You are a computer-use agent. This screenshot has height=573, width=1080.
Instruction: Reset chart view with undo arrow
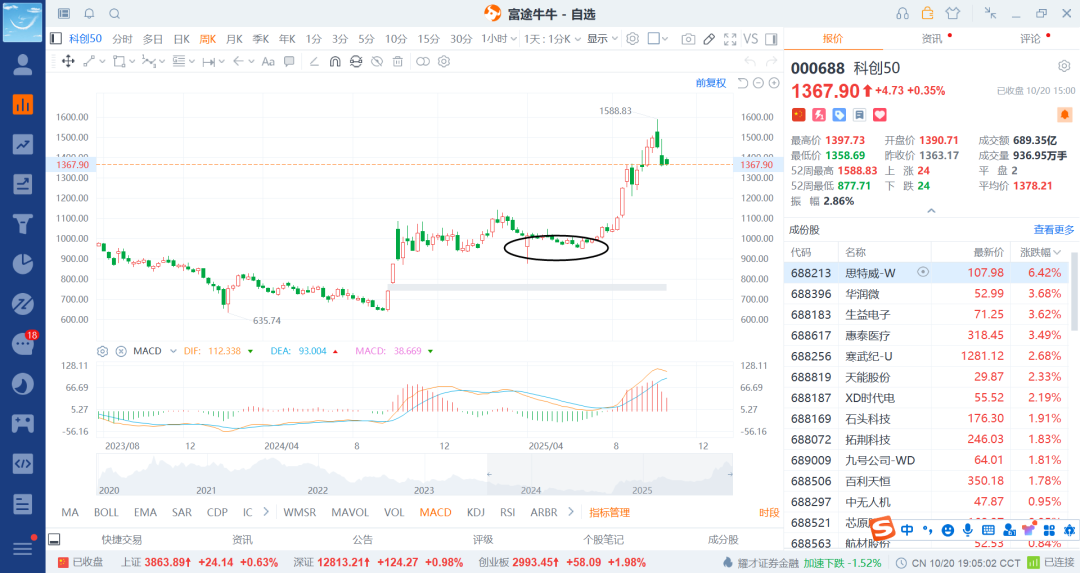pyautogui.click(x=742, y=83)
